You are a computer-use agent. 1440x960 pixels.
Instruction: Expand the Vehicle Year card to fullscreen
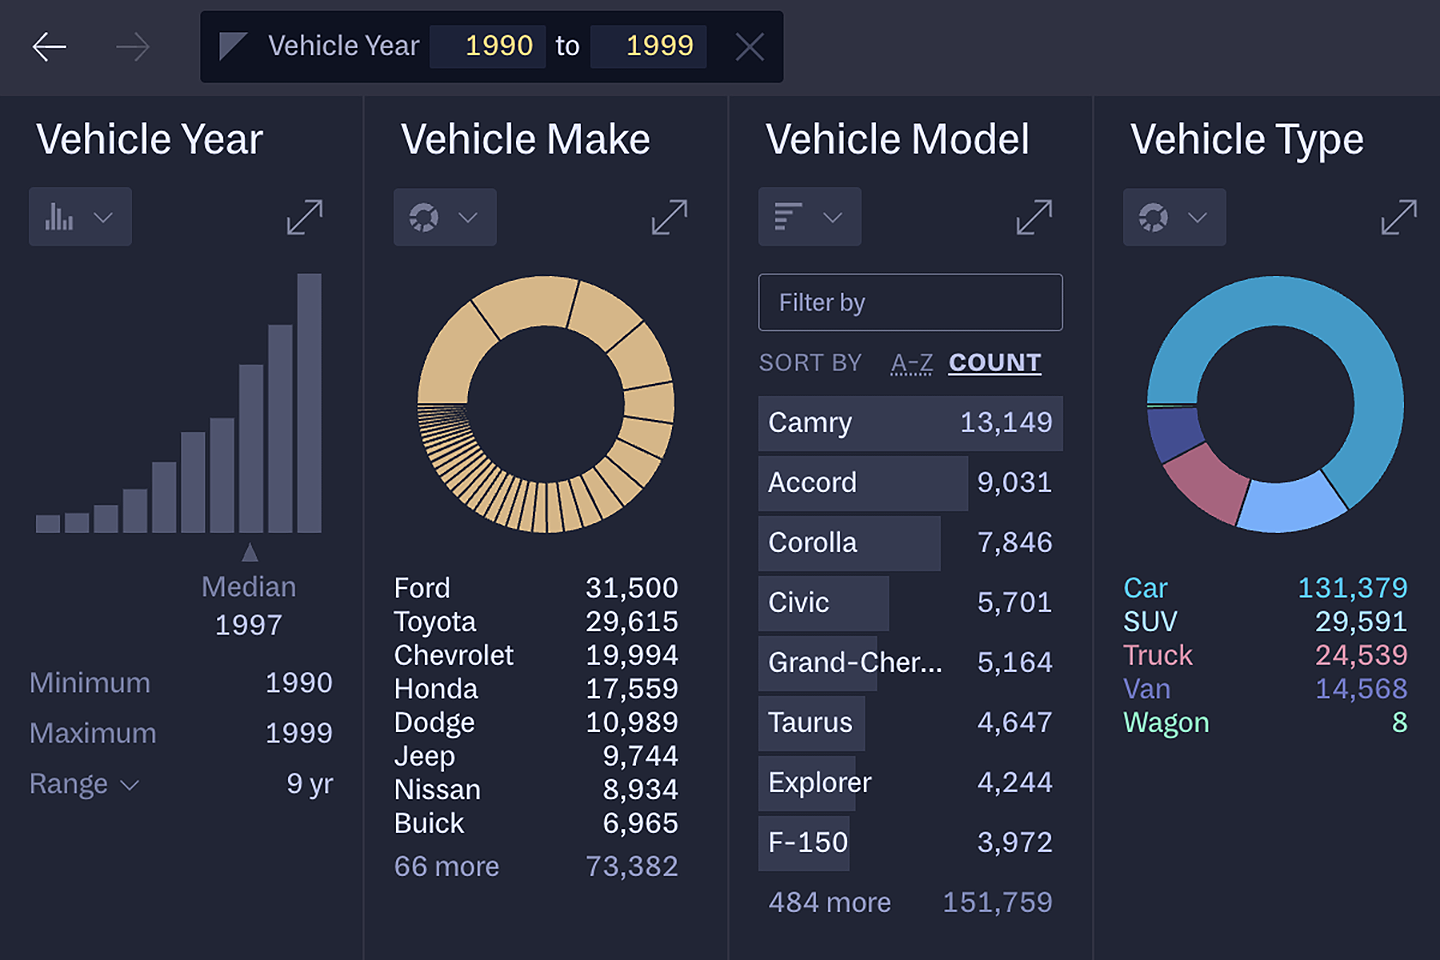pos(304,216)
